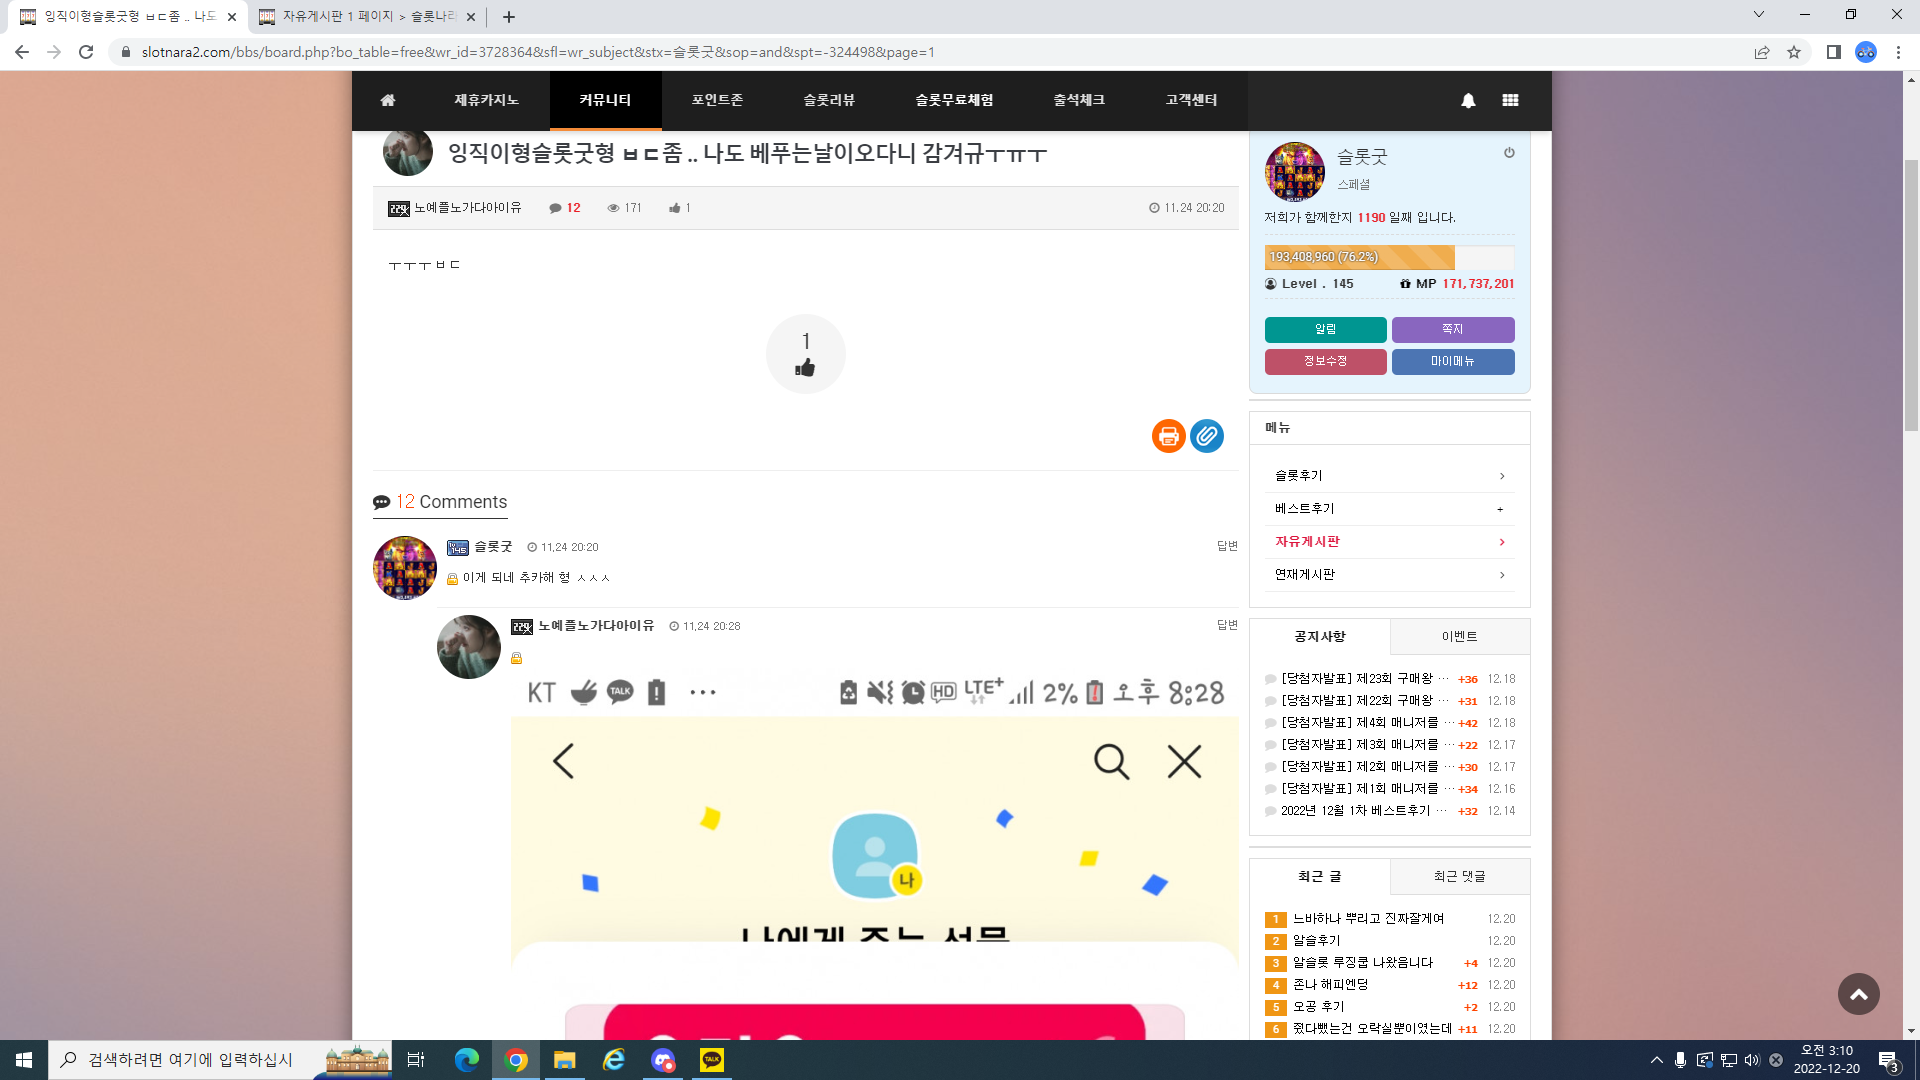
Task: Expand the 베스트후기 plus item
Action: [1500, 509]
